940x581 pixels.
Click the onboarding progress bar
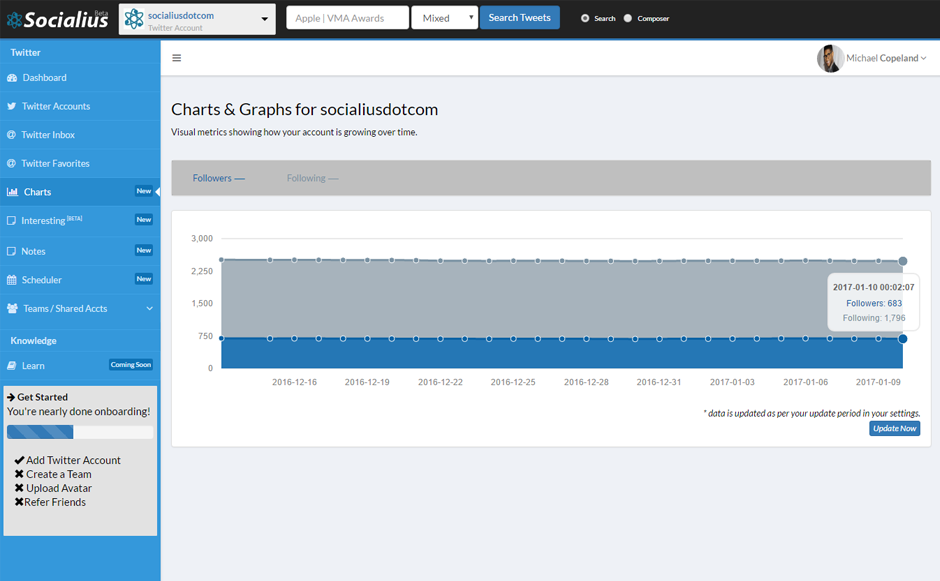[80, 432]
